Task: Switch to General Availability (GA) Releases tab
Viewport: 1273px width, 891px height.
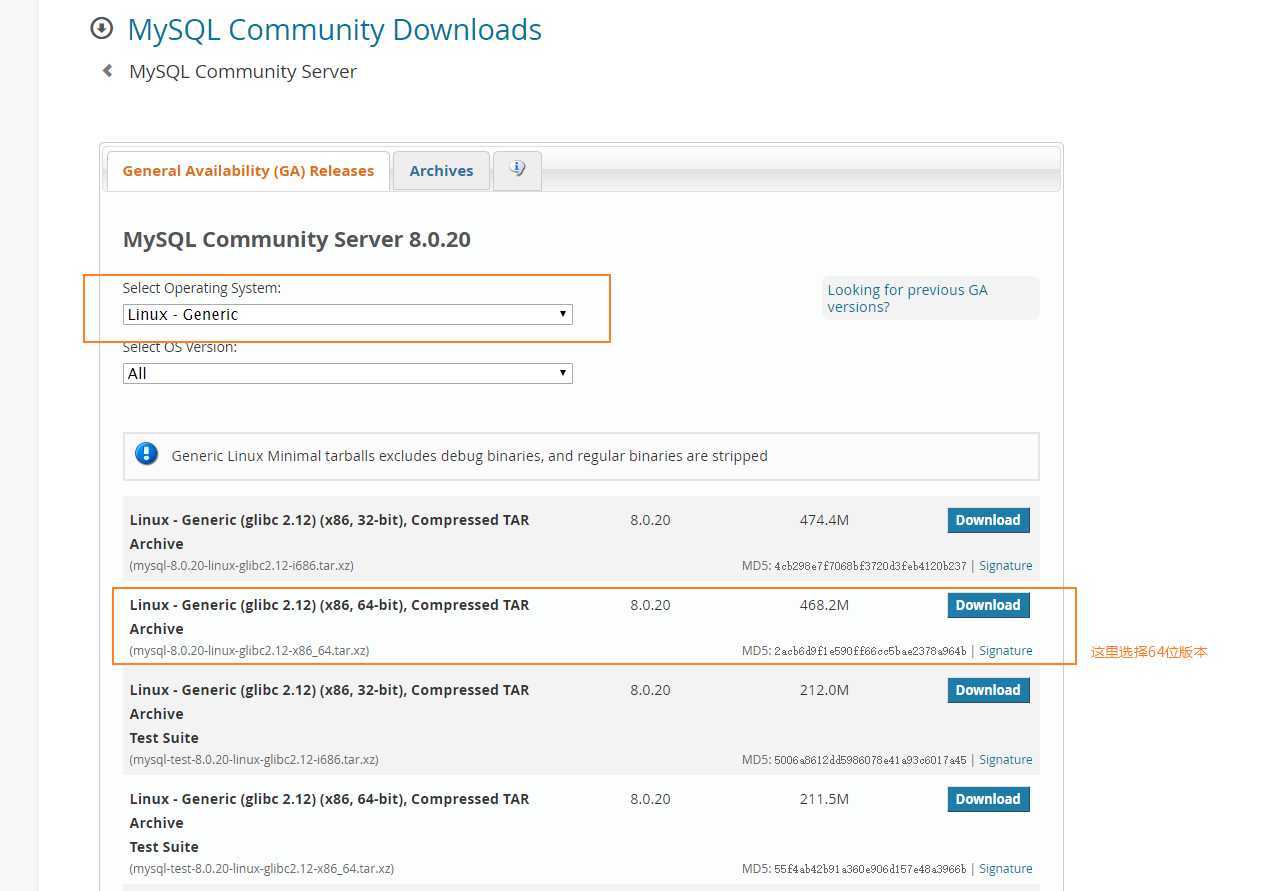Action: [x=248, y=171]
